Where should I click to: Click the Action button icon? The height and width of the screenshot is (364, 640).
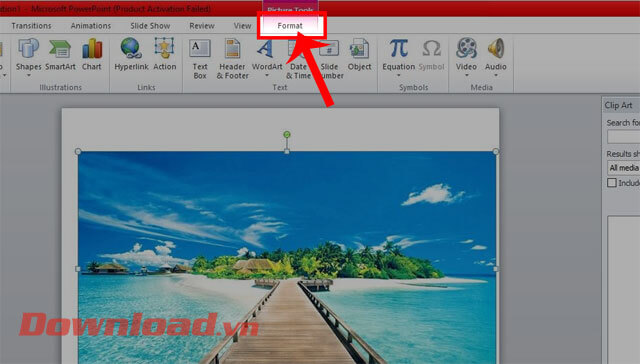click(164, 48)
